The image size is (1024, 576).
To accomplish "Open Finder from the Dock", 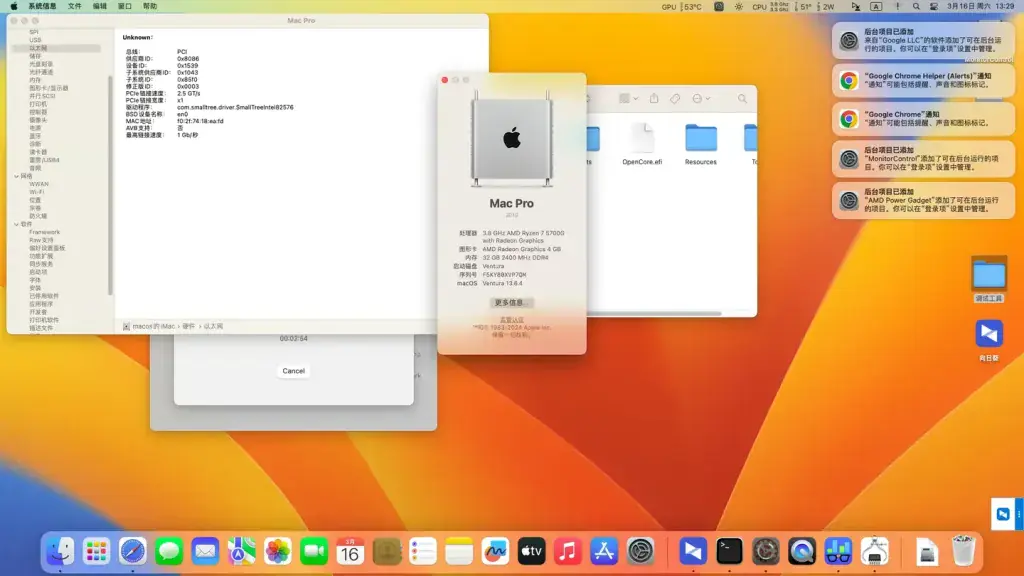I will click(60, 552).
